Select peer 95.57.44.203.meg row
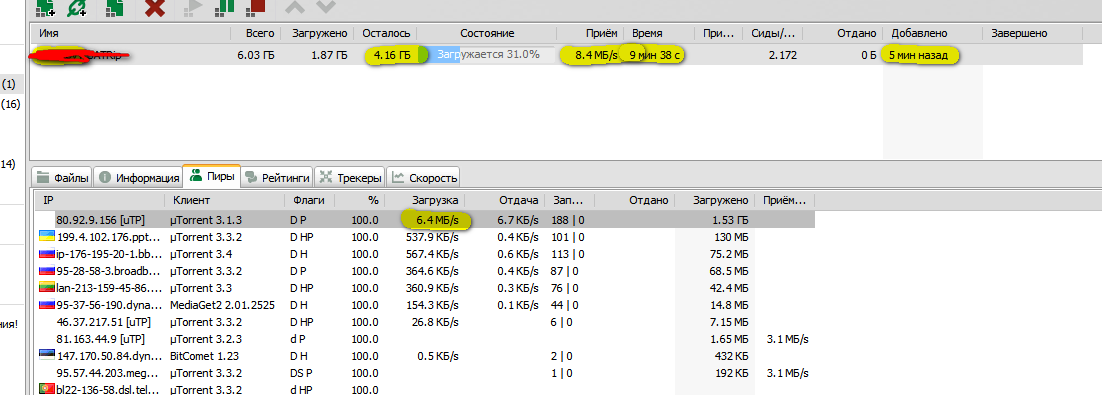 coord(425,373)
